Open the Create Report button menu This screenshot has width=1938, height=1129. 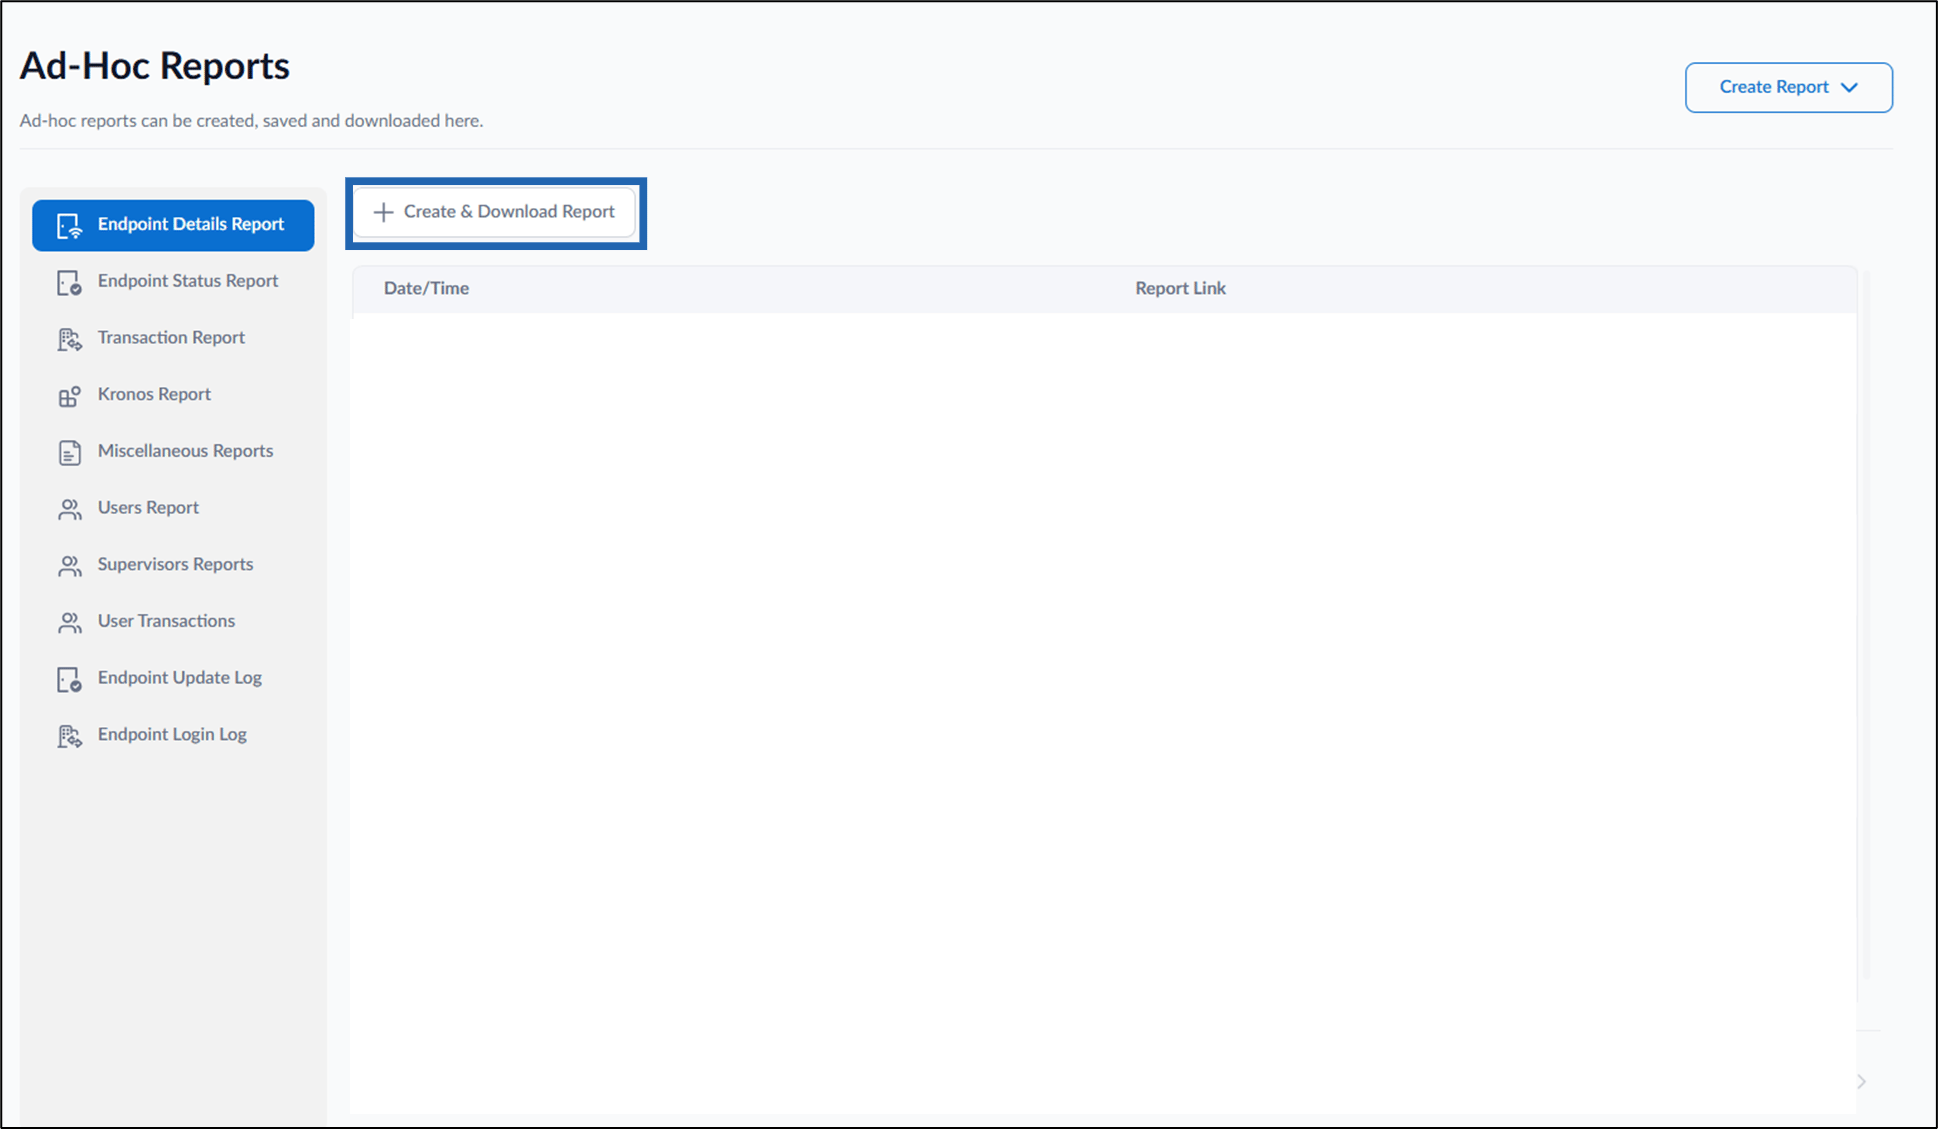pyautogui.click(x=1788, y=88)
